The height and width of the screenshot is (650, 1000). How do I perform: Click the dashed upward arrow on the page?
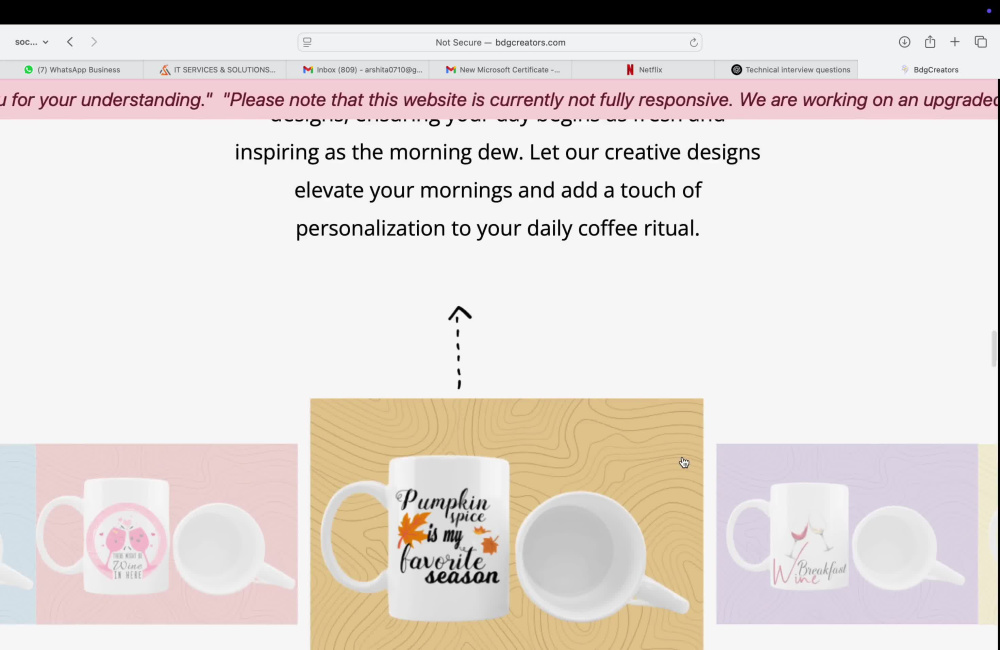tap(459, 348)
